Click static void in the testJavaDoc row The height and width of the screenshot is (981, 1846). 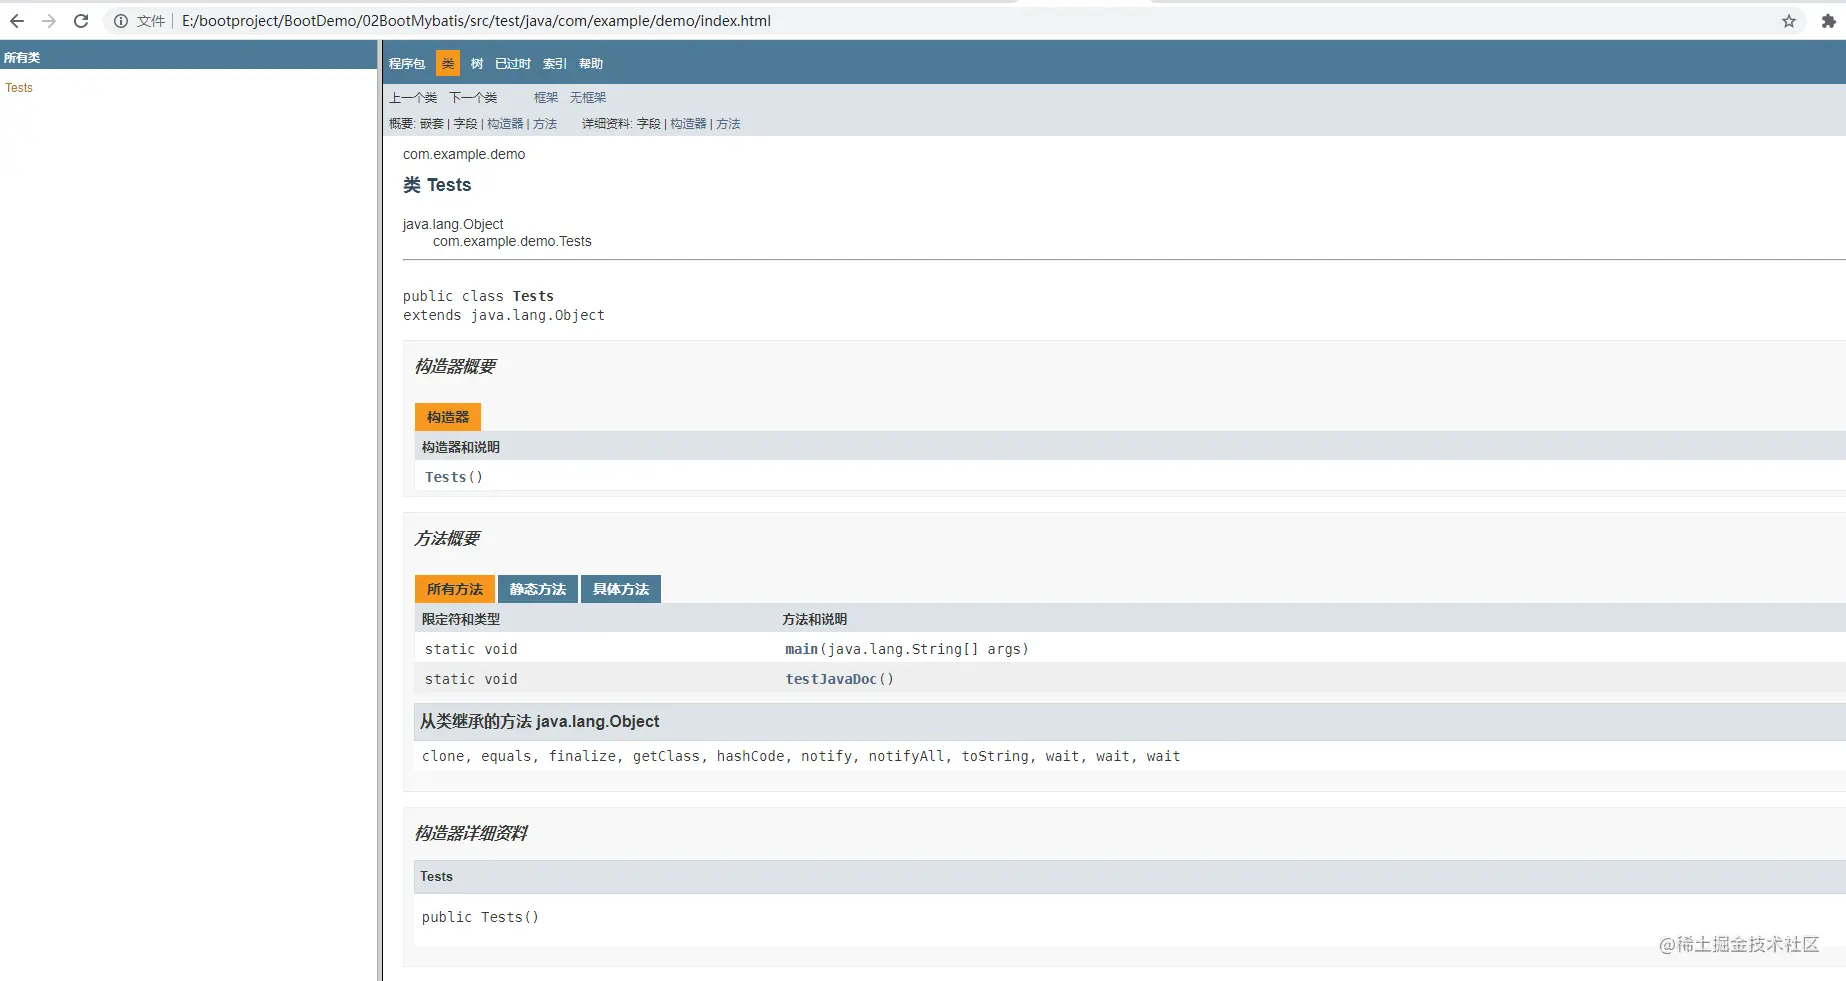click(471, 679)
